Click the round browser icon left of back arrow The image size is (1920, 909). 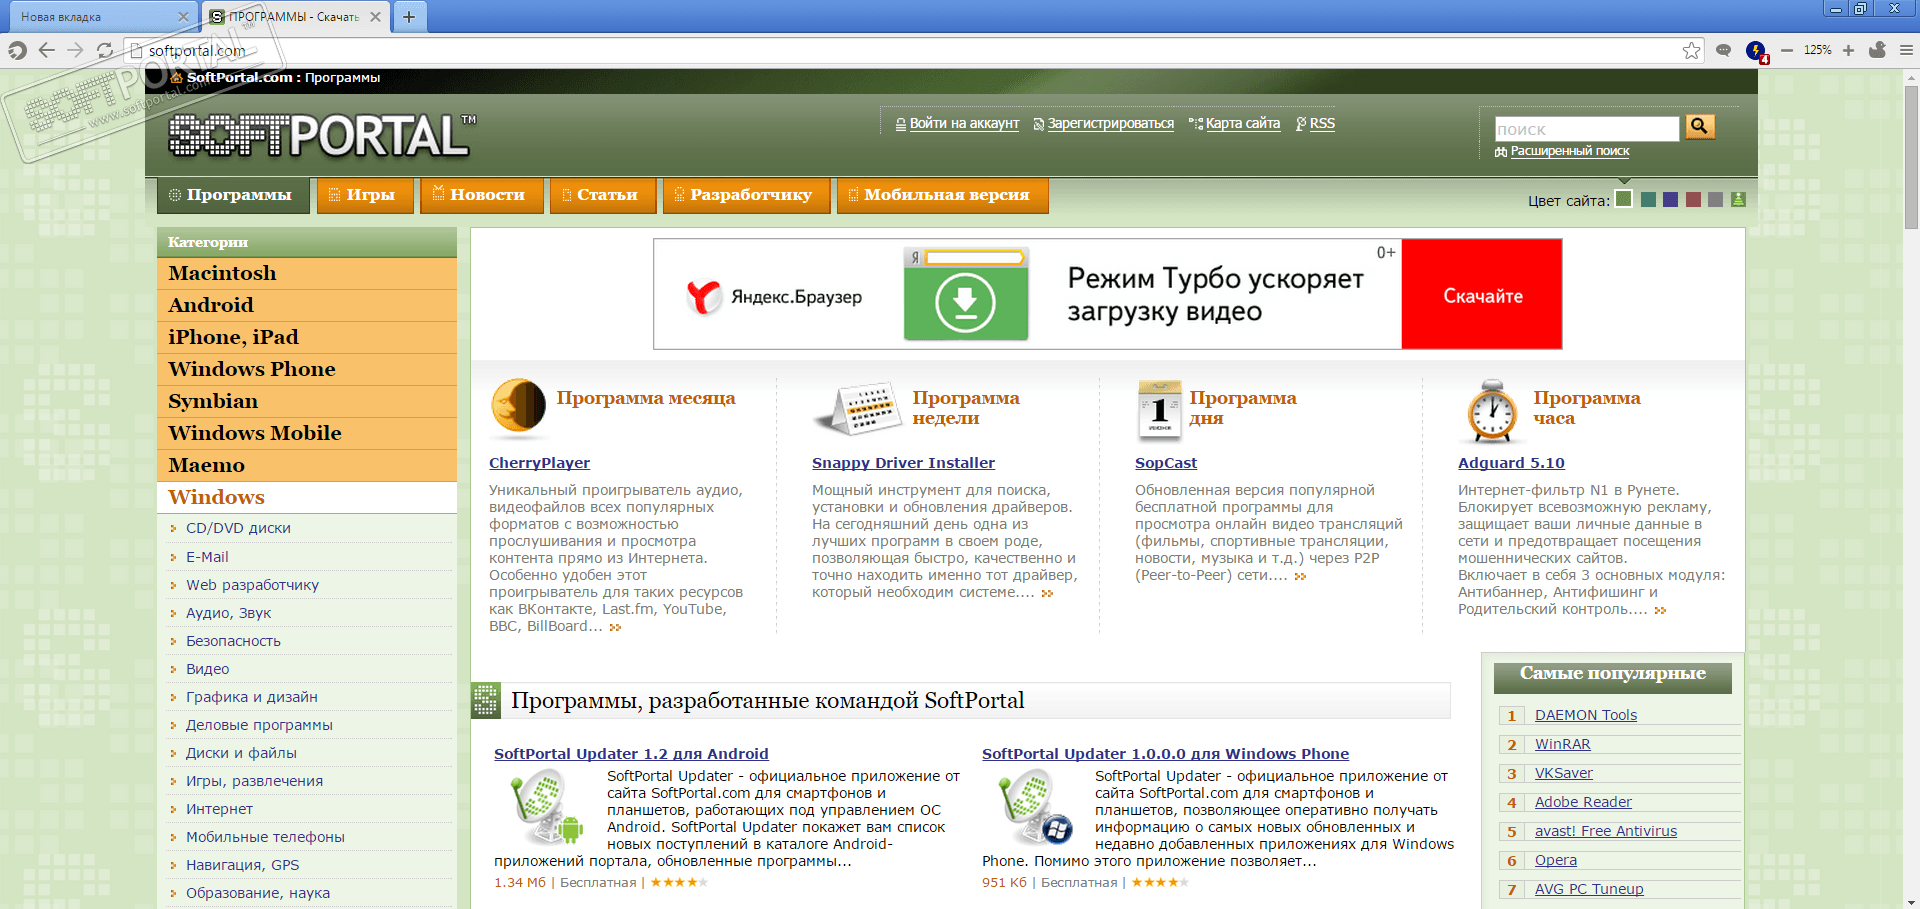tap(17, 50)
